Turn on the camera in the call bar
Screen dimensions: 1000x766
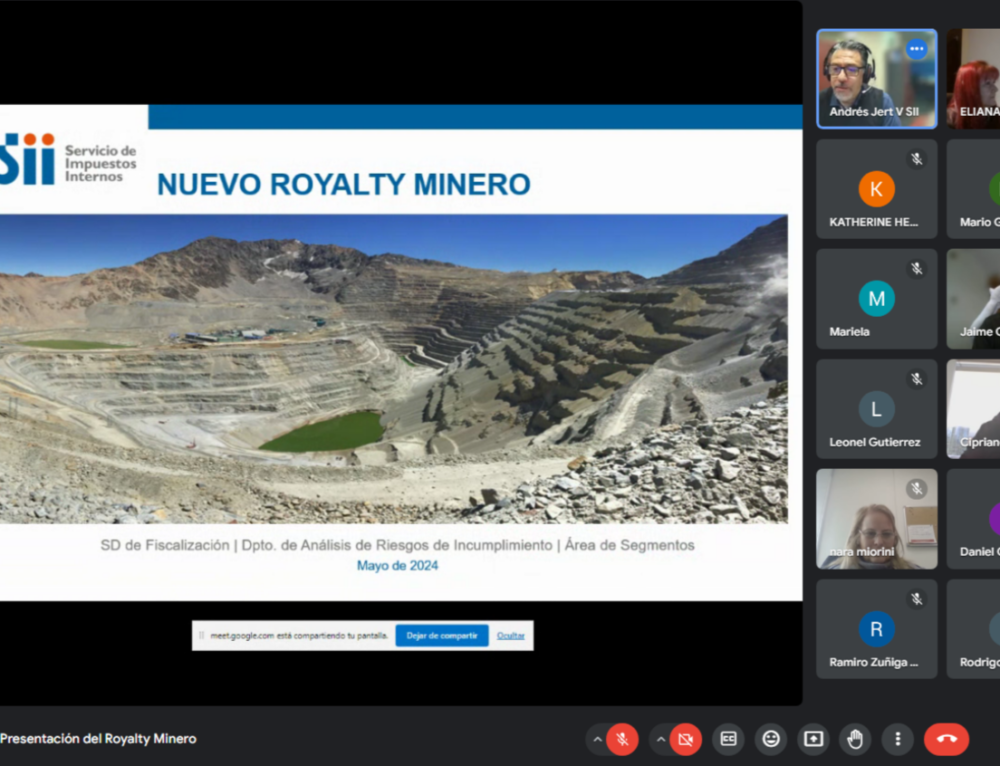(686, 739)
